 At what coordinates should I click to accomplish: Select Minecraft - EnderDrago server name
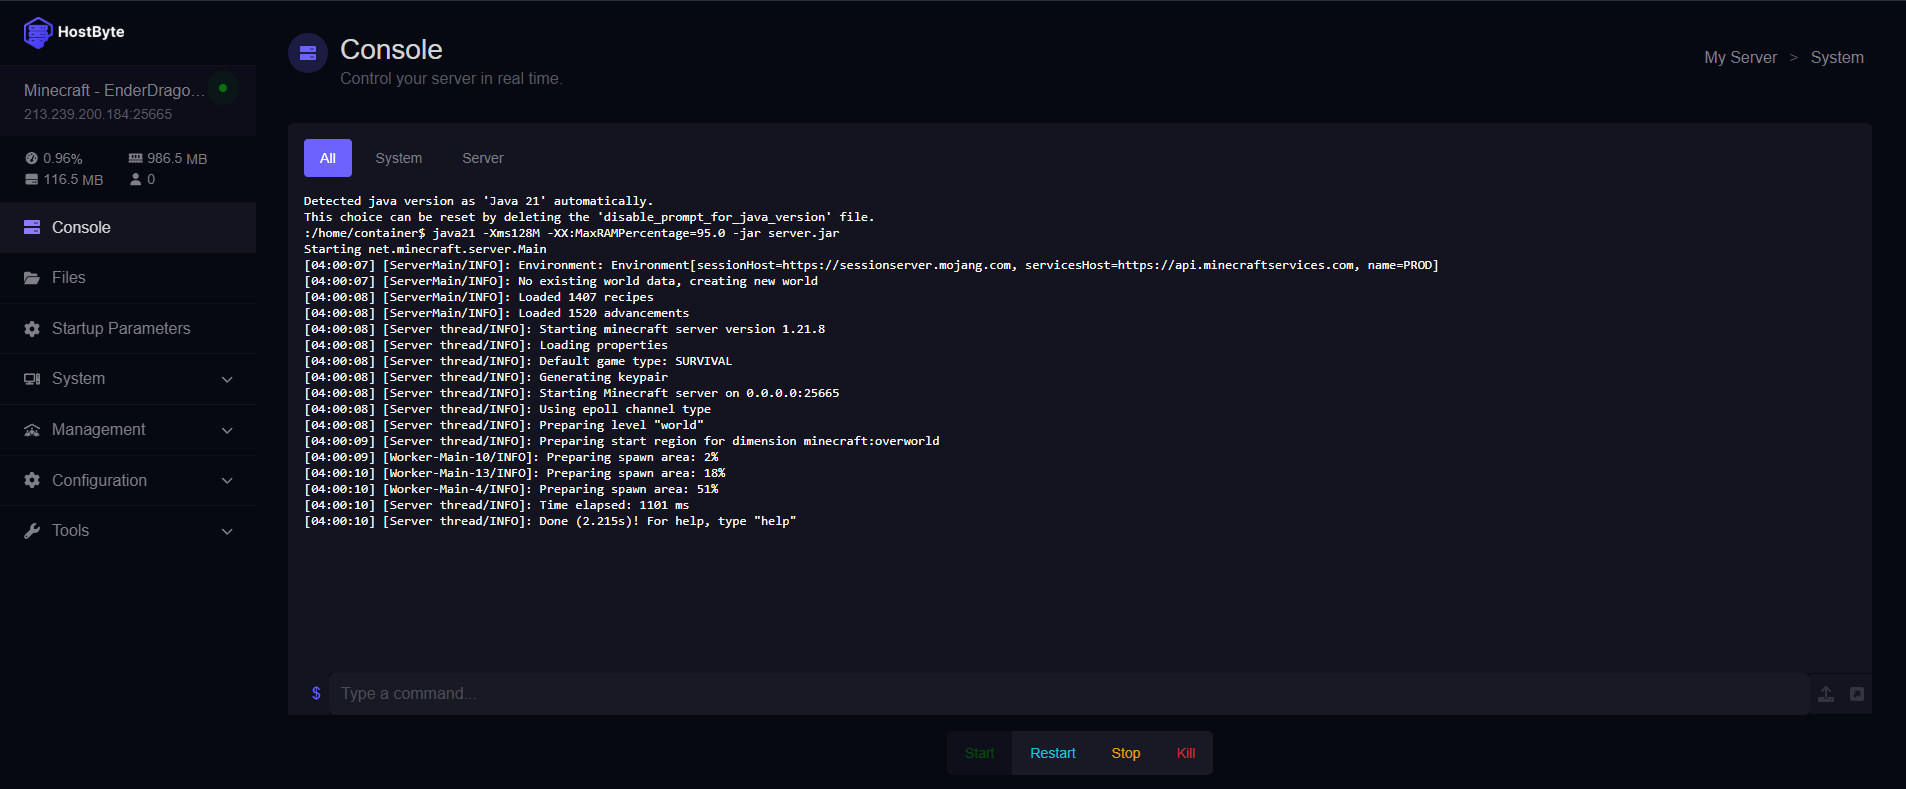pyautogui.click(x=114, y=90)
